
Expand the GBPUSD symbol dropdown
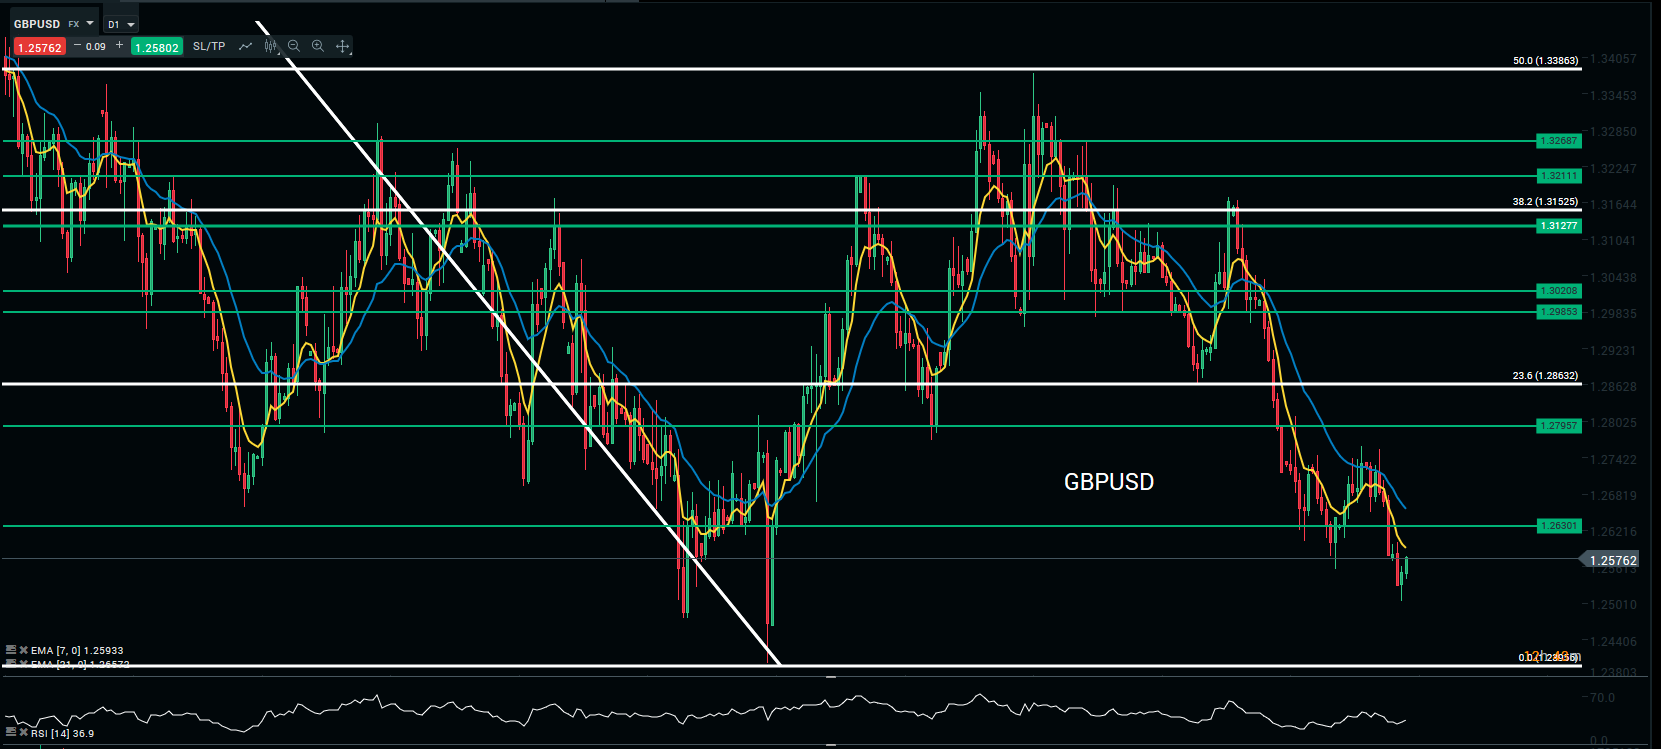(90, 23)
